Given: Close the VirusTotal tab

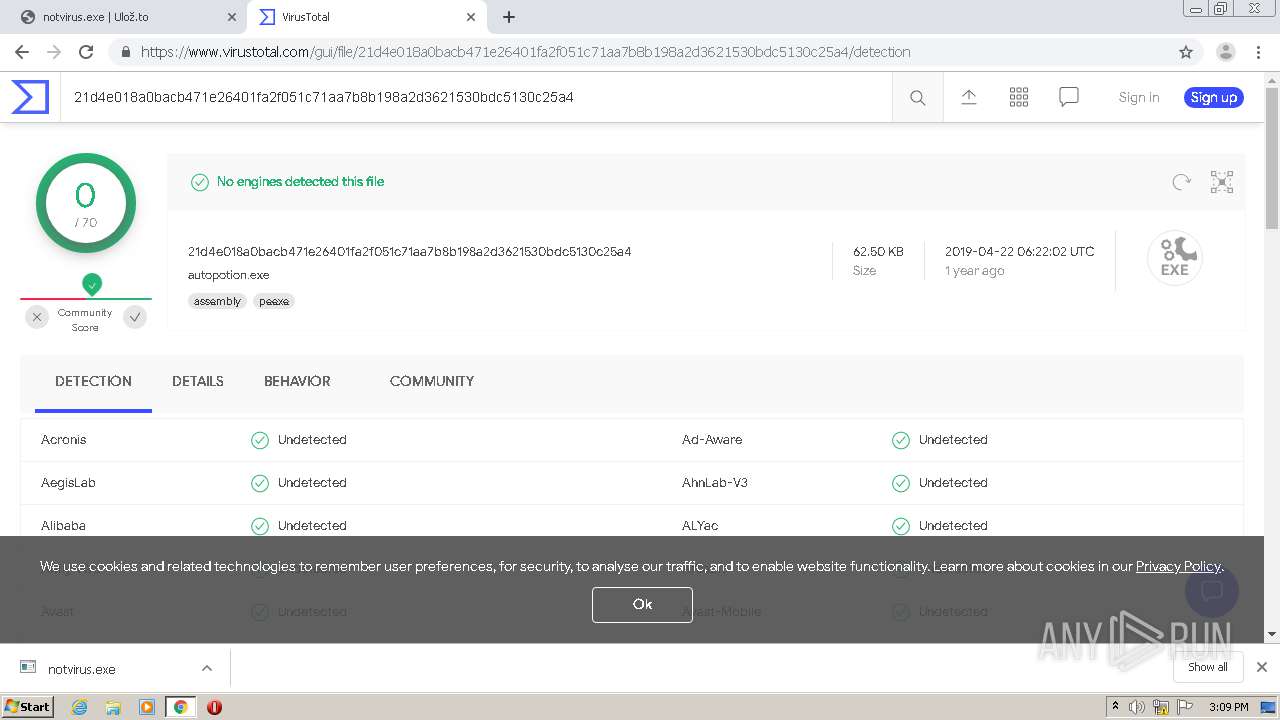Looking at the screenshot, I should [x=471, y=17].
